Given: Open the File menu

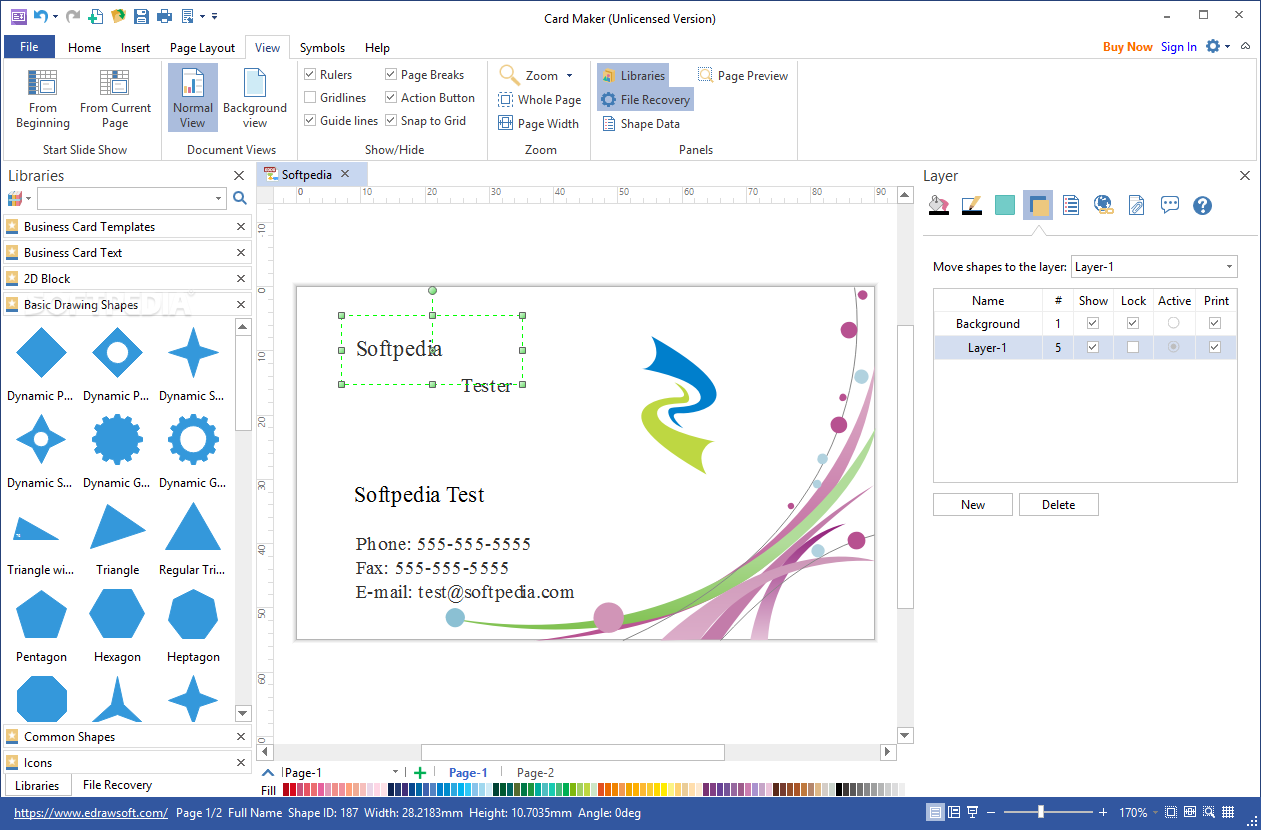Looking at the screenshot, I should (29, 47).
